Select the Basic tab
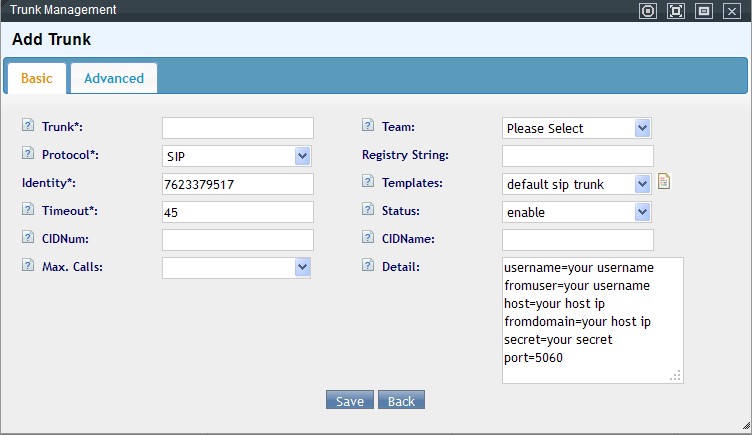 [37, 78]
